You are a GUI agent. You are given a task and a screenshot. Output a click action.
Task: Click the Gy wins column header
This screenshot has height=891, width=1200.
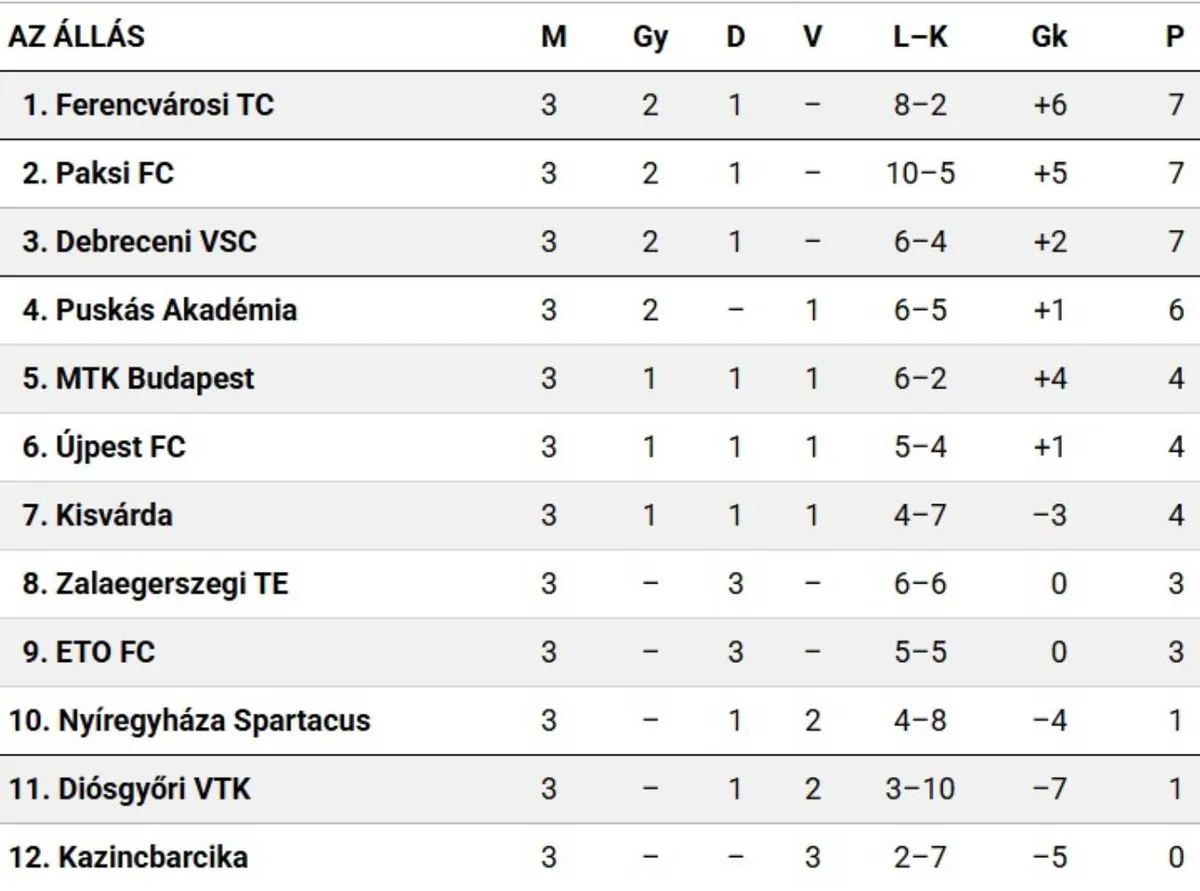coord(650,38)
